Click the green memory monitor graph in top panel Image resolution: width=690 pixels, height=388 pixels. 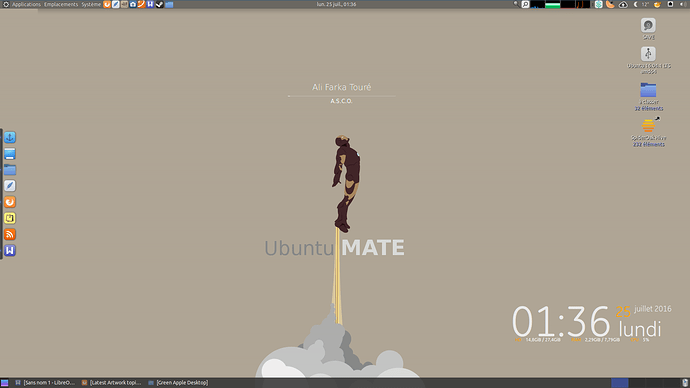point(553,4)
